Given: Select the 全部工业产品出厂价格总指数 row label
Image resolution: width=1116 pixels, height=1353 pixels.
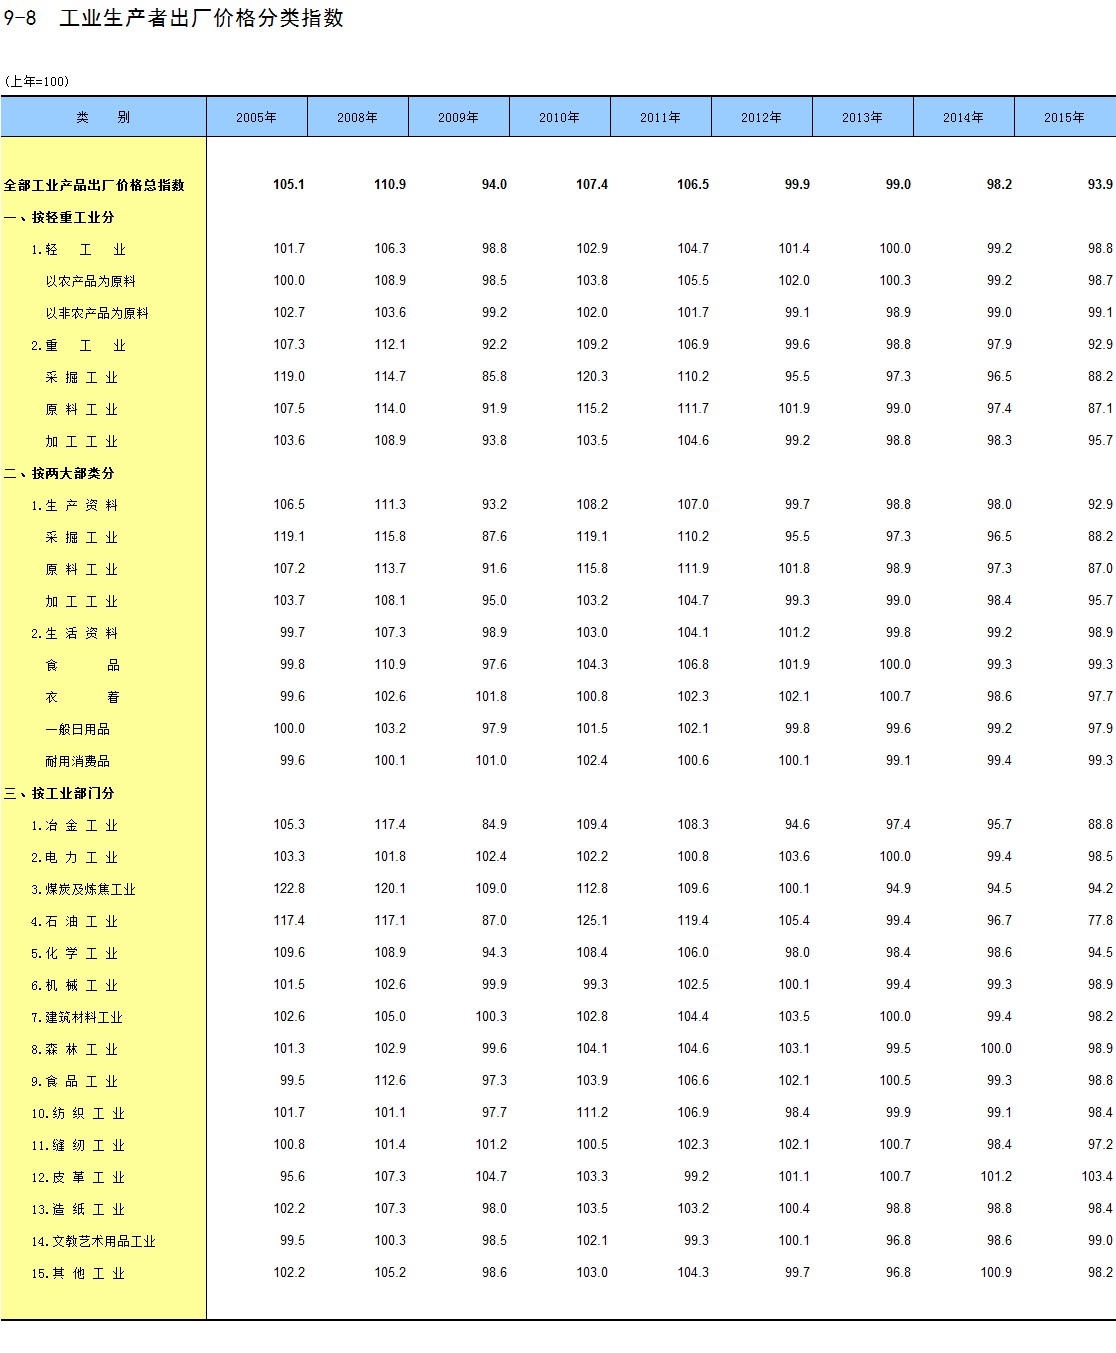Looking at the screenshot, I should point(94,185).
